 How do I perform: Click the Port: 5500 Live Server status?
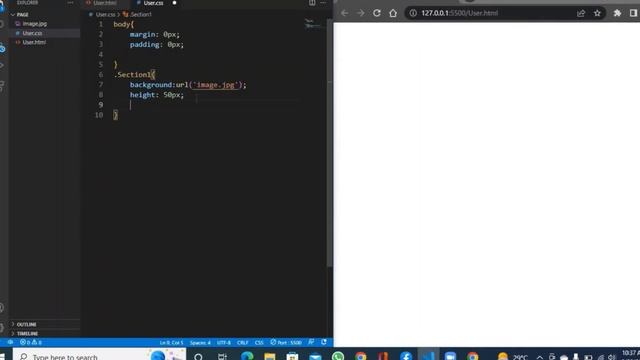[286, 342]
